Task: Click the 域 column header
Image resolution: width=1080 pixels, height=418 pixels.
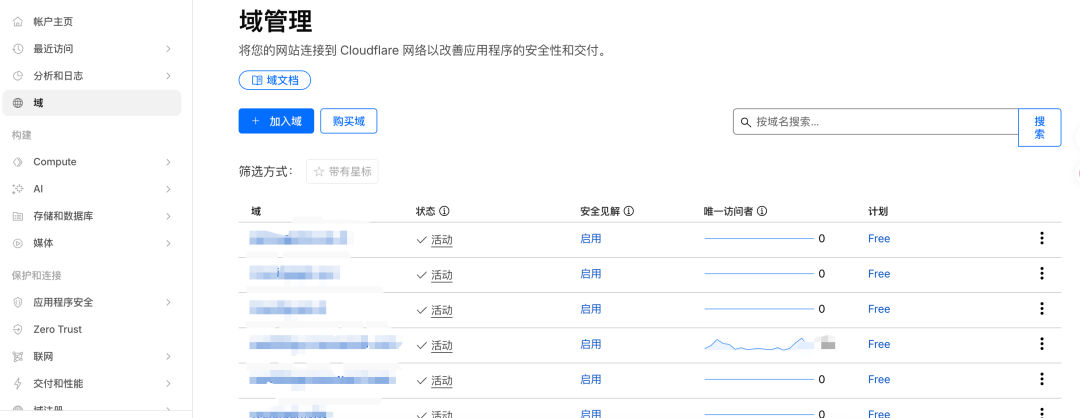Action: click(x=256, y=211)
